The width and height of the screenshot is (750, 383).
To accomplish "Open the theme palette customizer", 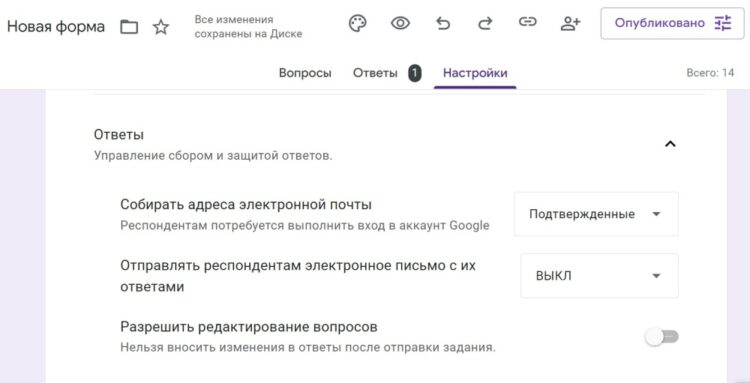I will coord(357,23).
